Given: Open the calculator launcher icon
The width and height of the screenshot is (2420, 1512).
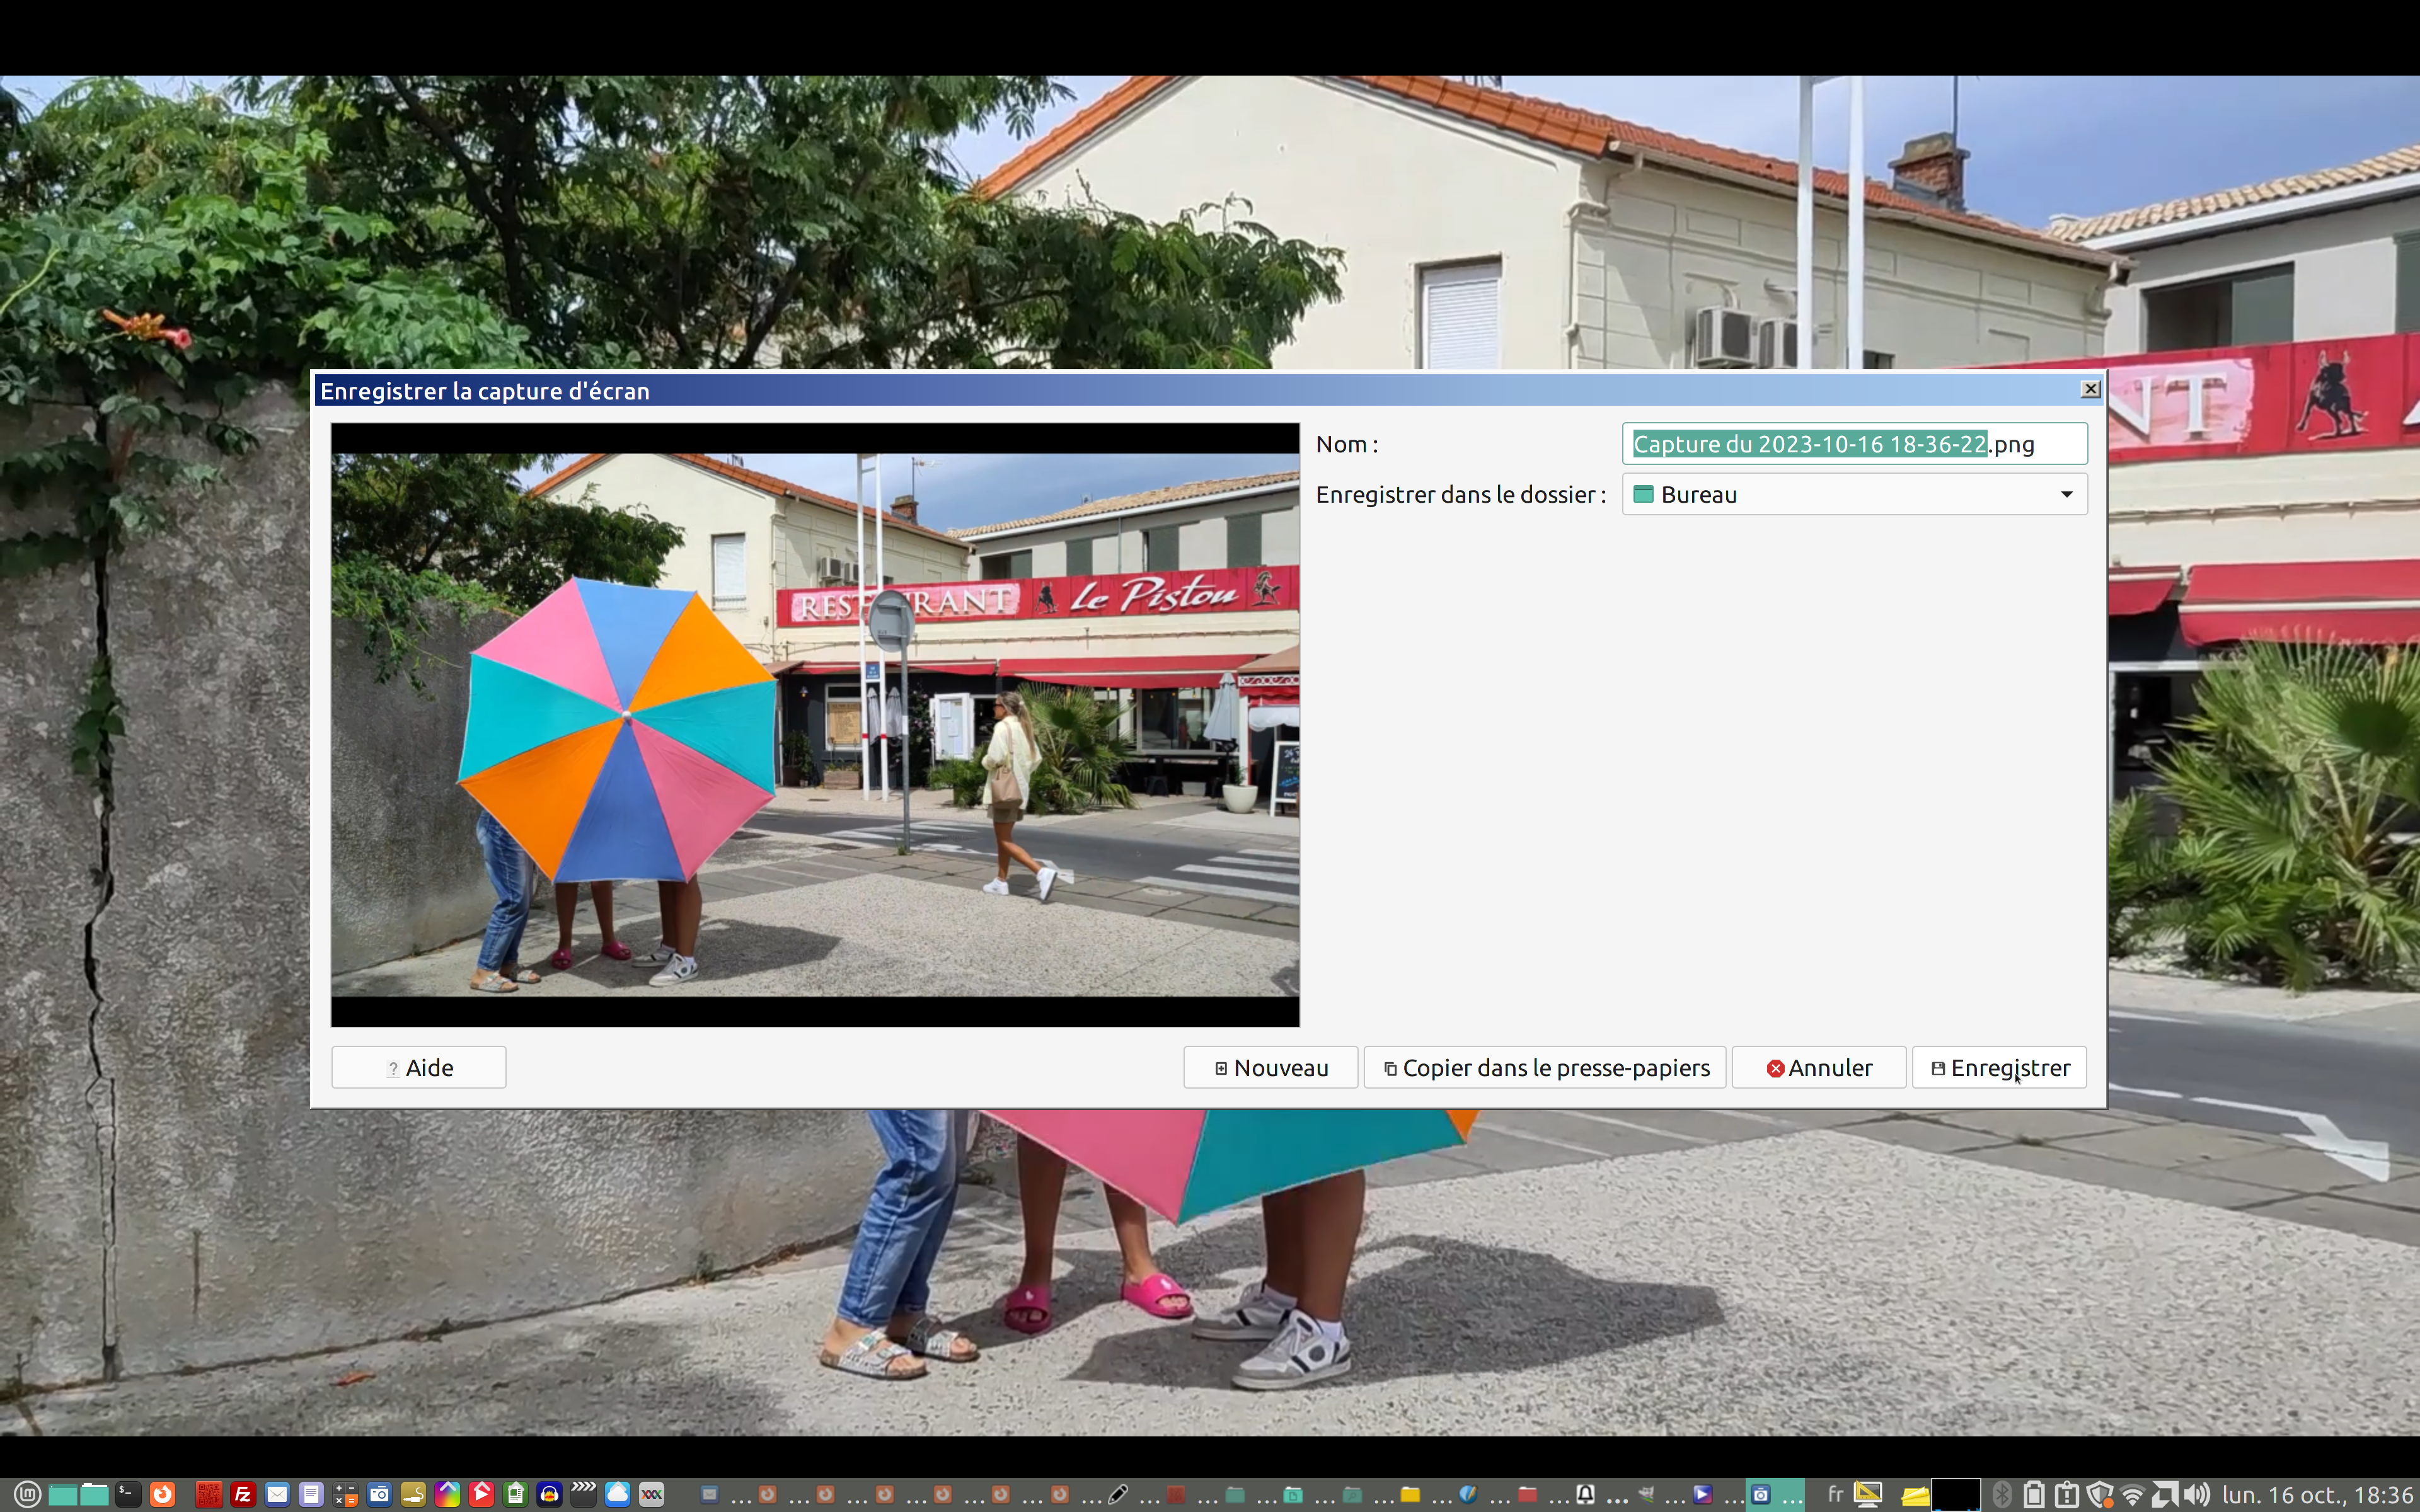Looking at the screenshot, I should point(345,1494).
